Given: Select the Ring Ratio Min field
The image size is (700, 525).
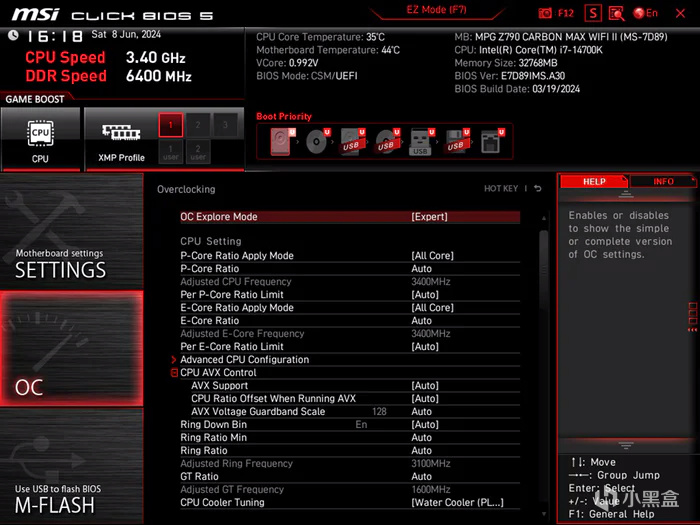Looking at the screenshot, I should coord(350,438).
